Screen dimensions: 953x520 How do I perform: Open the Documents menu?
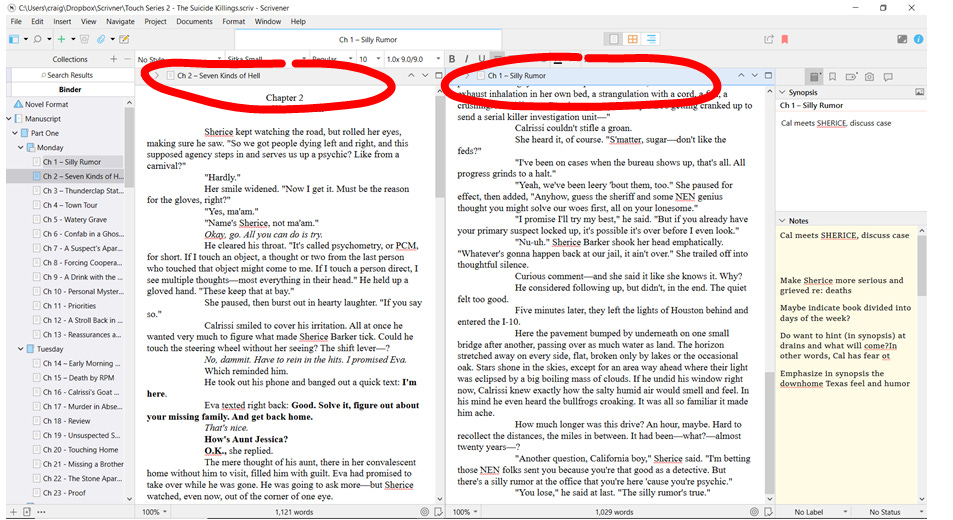194,21
